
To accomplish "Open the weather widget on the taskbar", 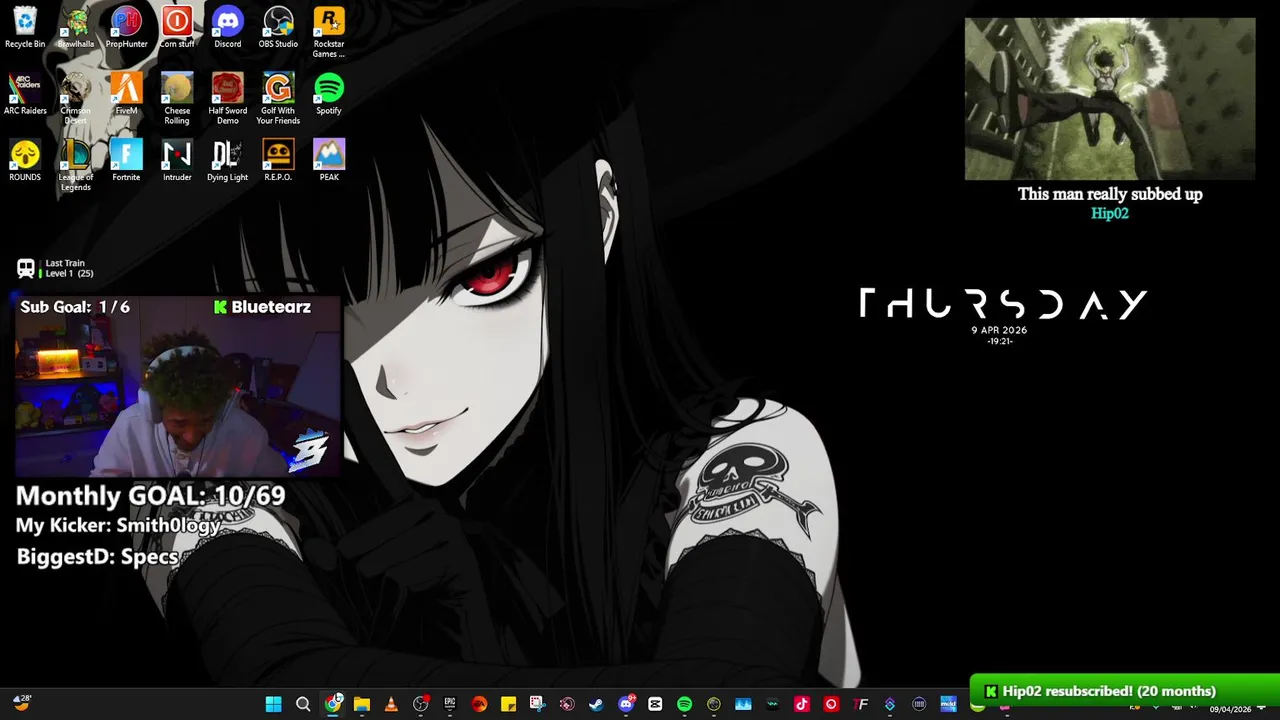I will pyautogui.click(x=21, y=703).
